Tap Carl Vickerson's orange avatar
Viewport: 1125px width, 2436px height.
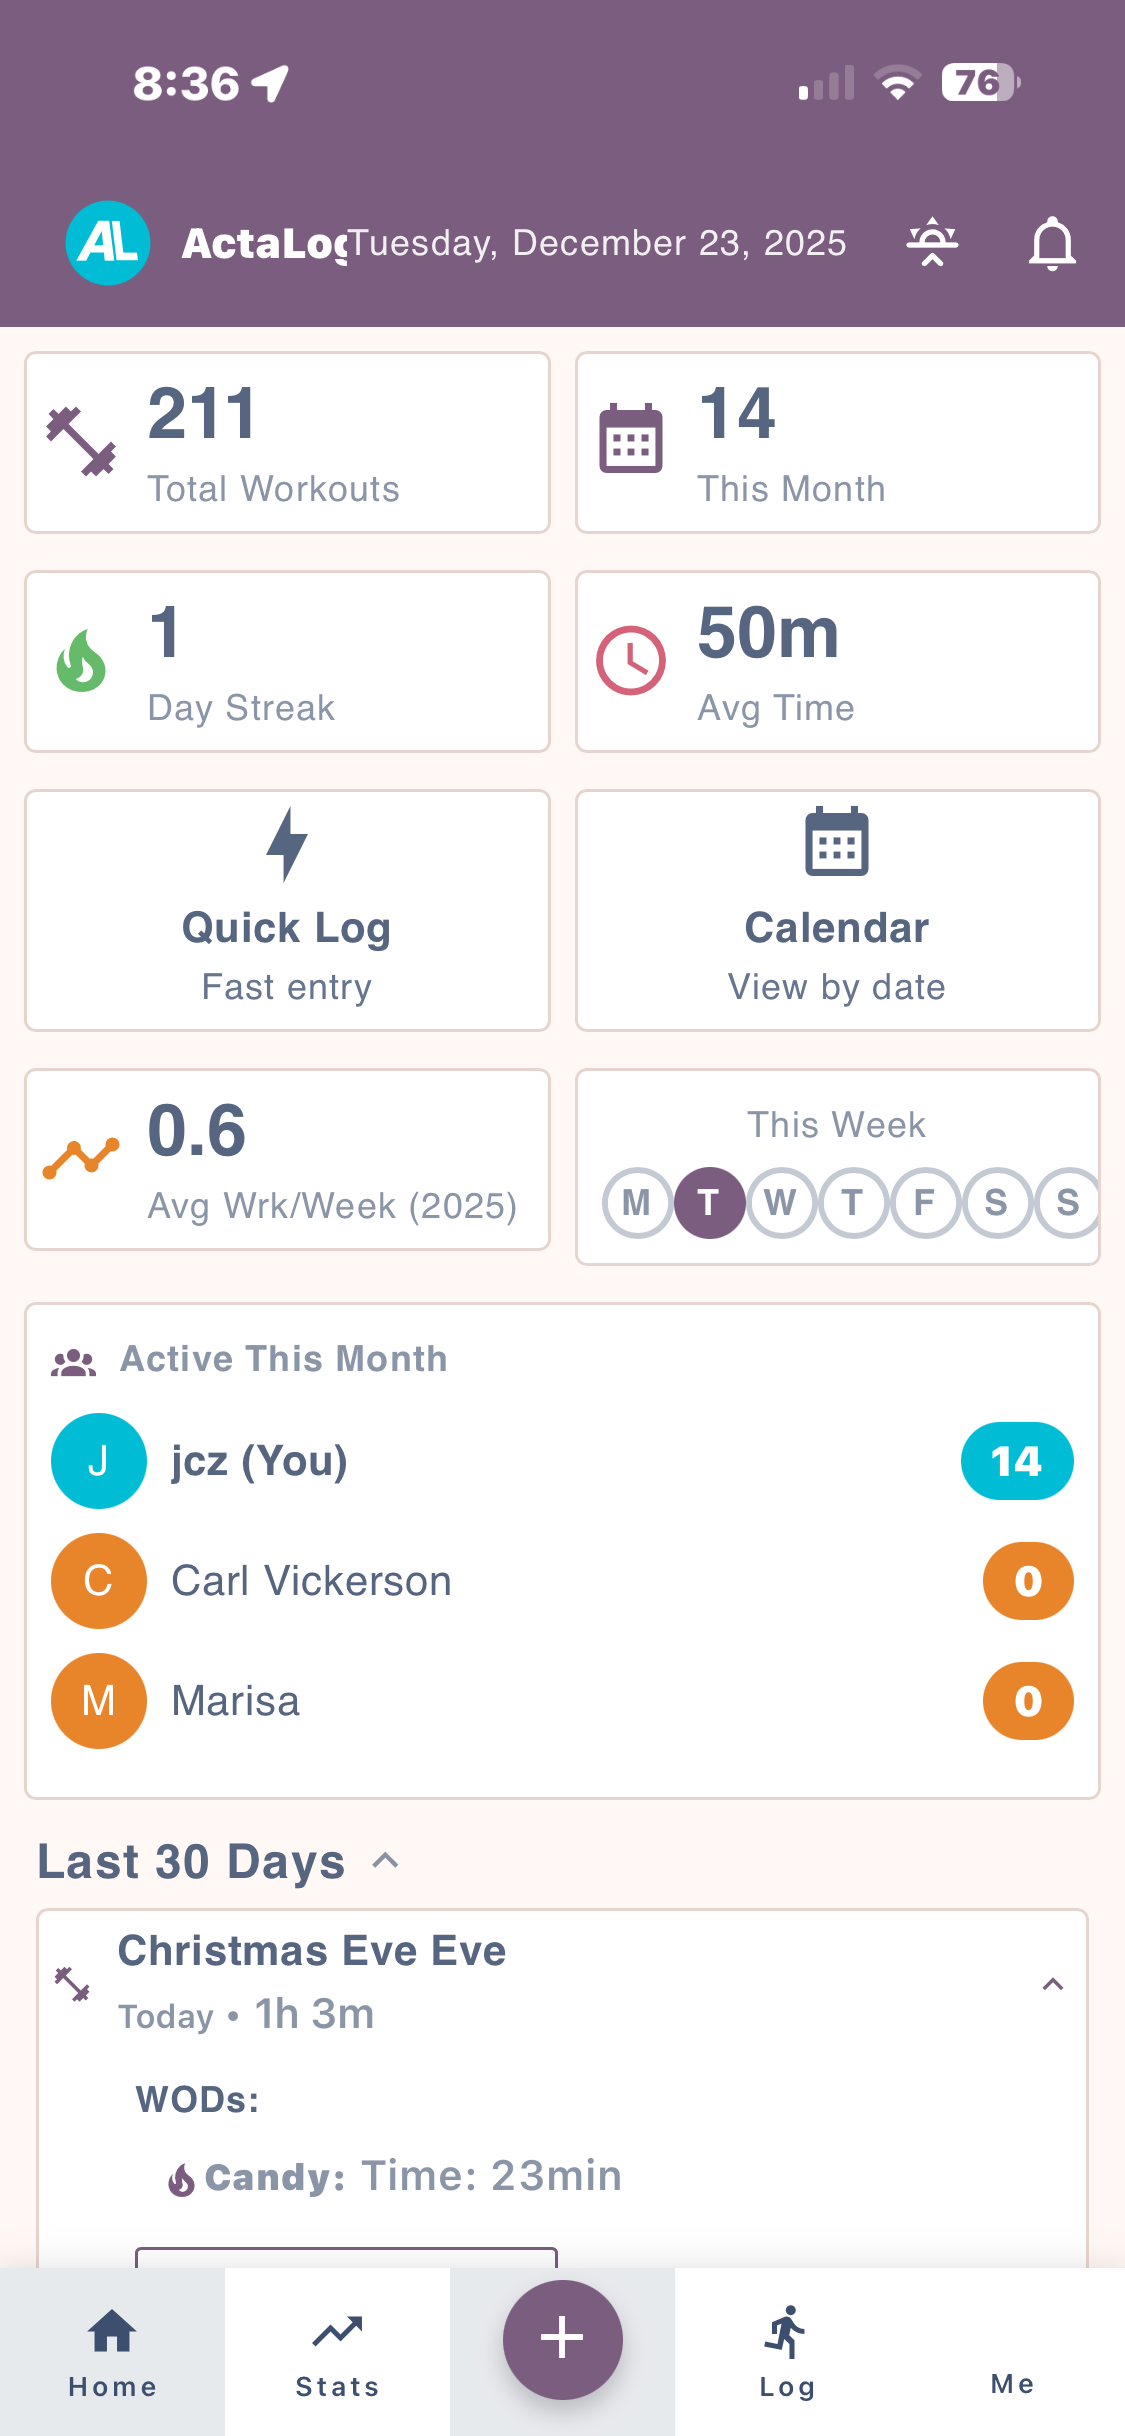pos(99,1581)
